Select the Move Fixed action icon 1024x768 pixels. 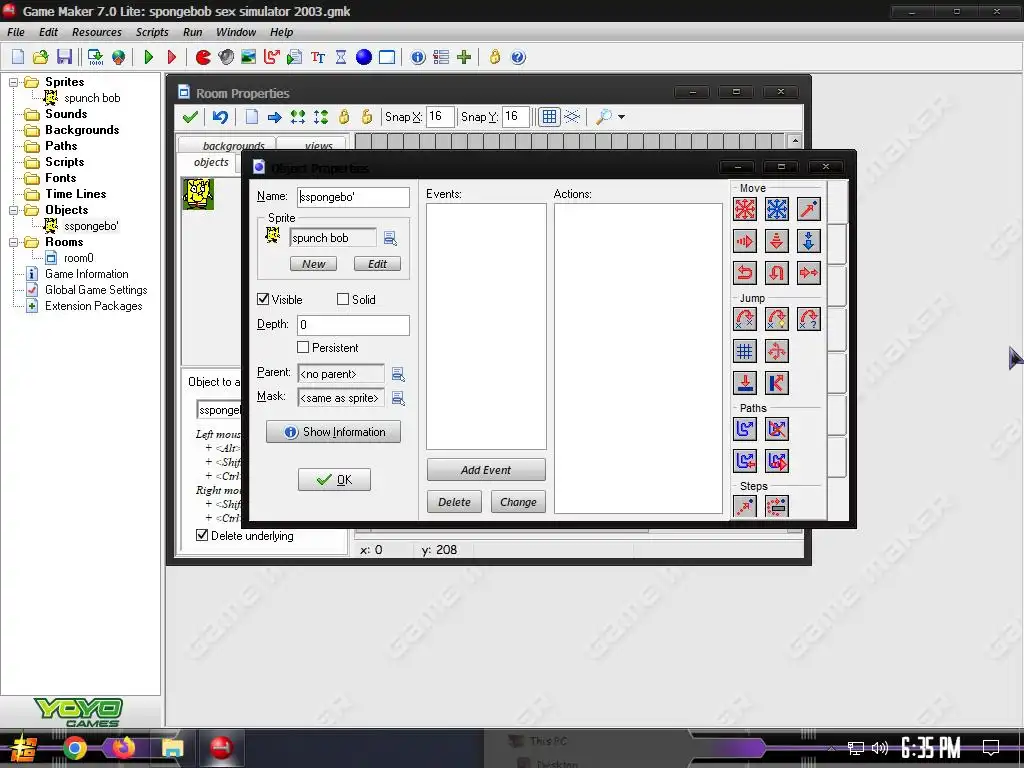pos(744,209)
